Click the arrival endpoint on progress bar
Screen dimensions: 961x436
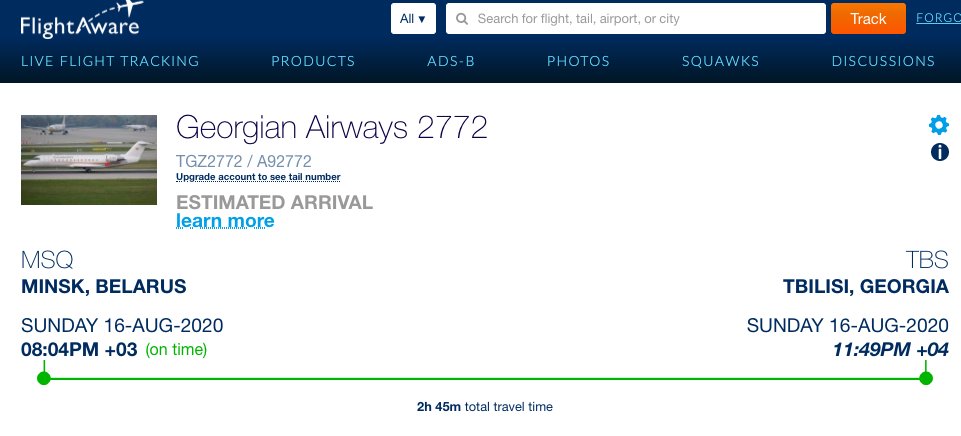[x=926, y=378]
